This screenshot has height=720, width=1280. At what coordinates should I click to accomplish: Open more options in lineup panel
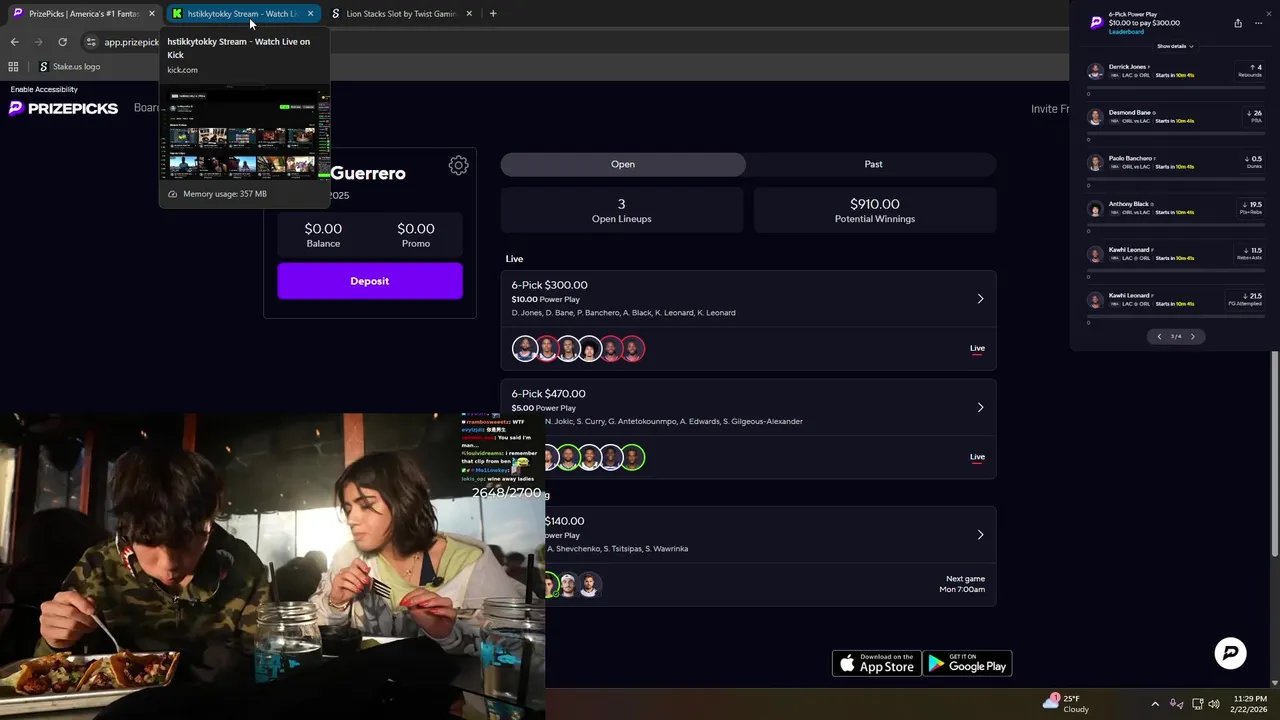pyautogui.click(x=1258, y=23)
